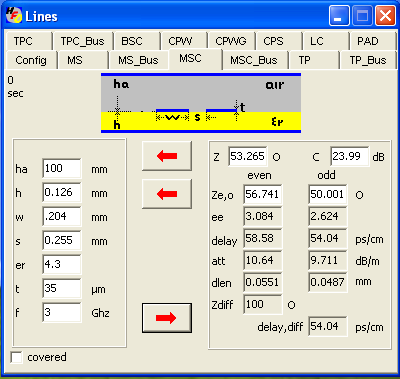Toggle the covered checkbox

(x=16, y=357)
